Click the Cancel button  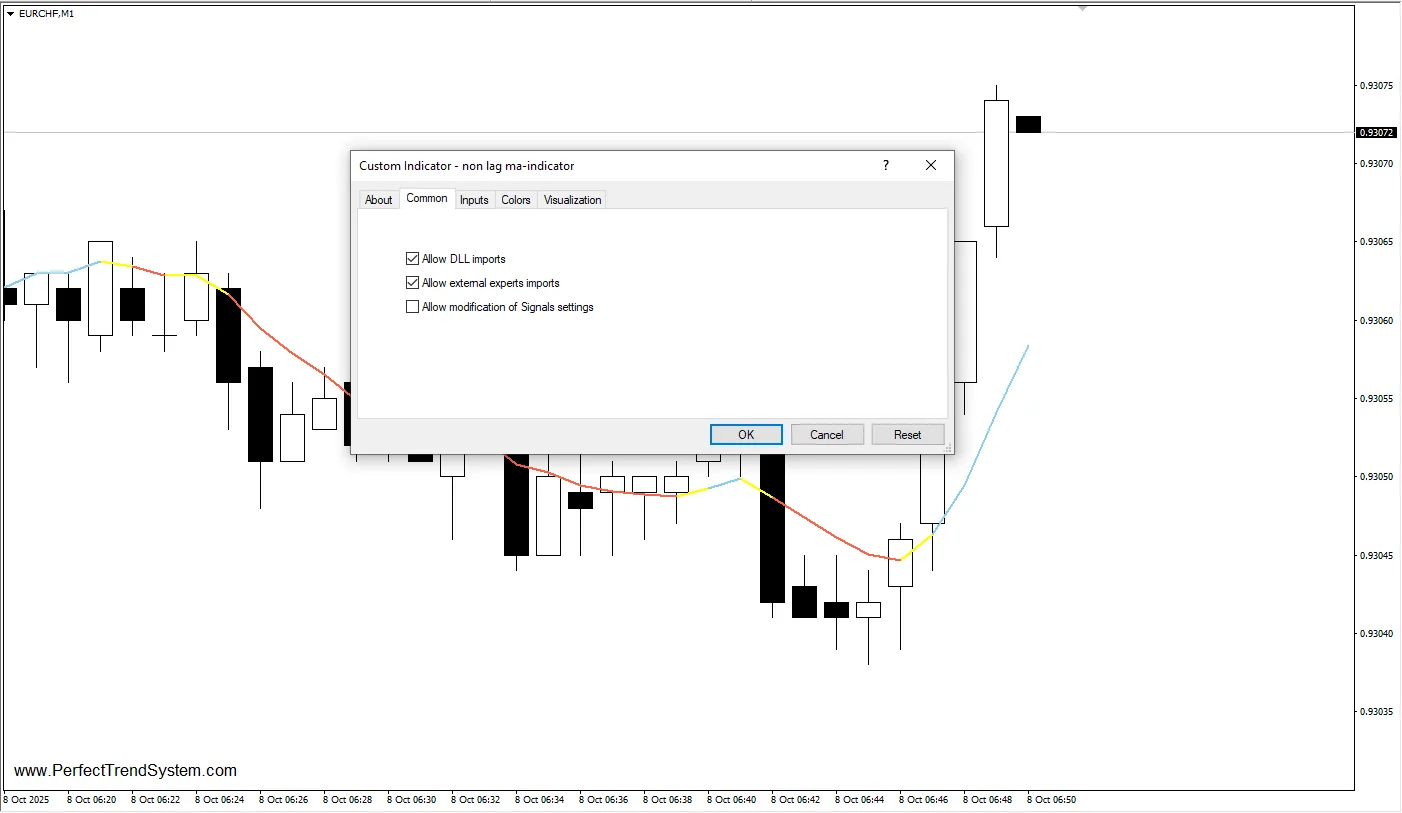tap(827, 434)
